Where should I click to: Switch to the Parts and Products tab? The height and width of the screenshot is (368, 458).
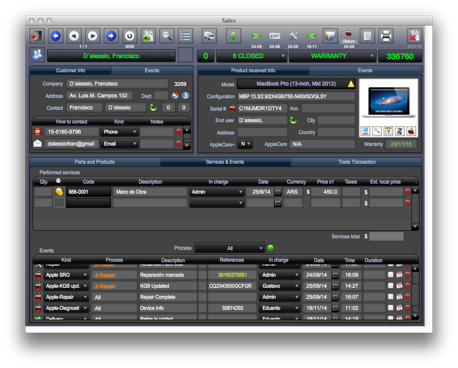pyautogui.click(x=95, y=162)
